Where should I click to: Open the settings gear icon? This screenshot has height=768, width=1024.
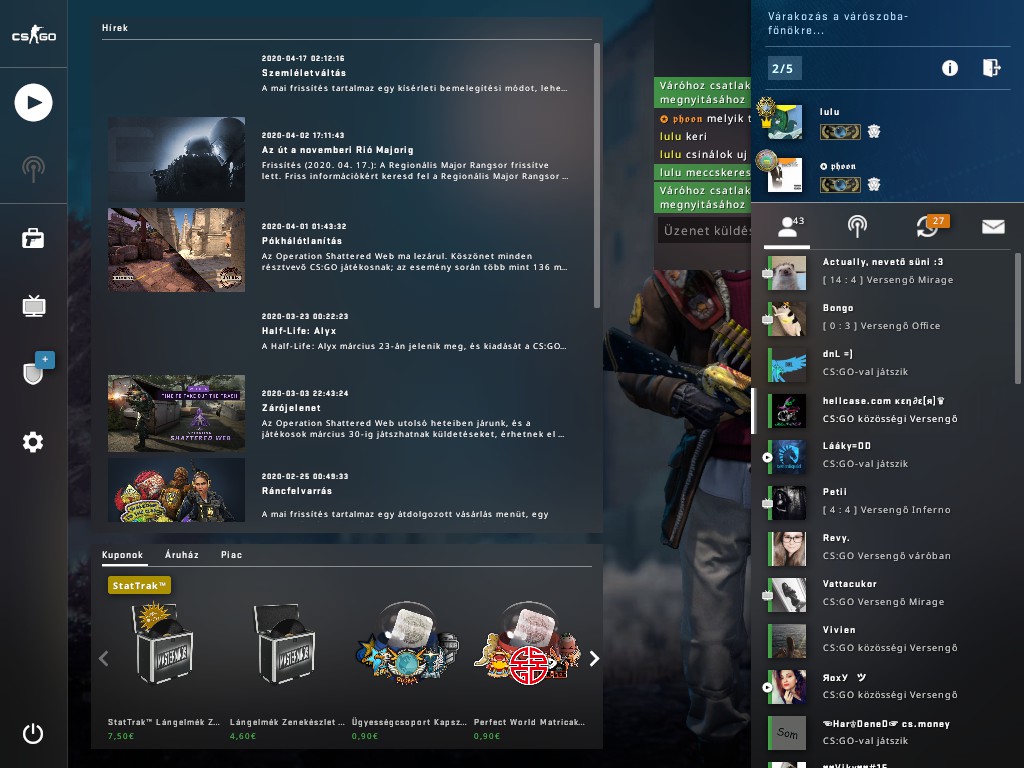pos(33,442)
